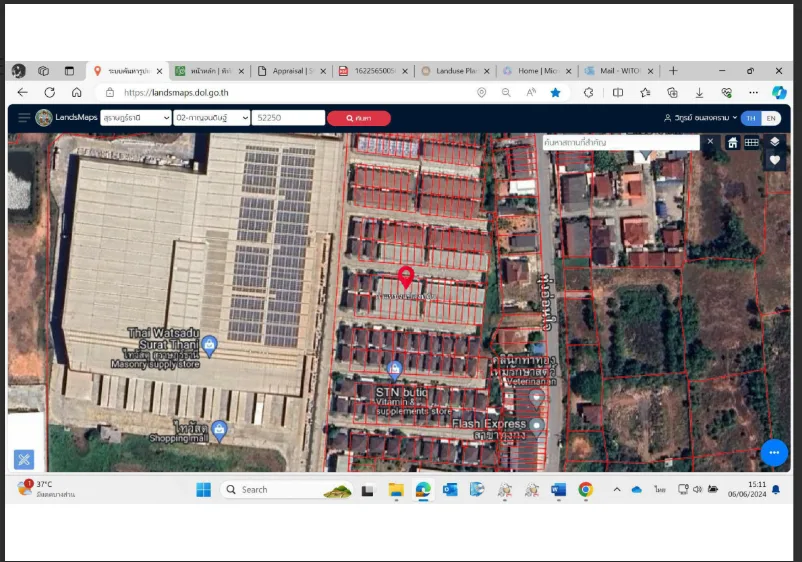Open the Copilot icon in Edge

pyautogui.click(x=779, y=93)
